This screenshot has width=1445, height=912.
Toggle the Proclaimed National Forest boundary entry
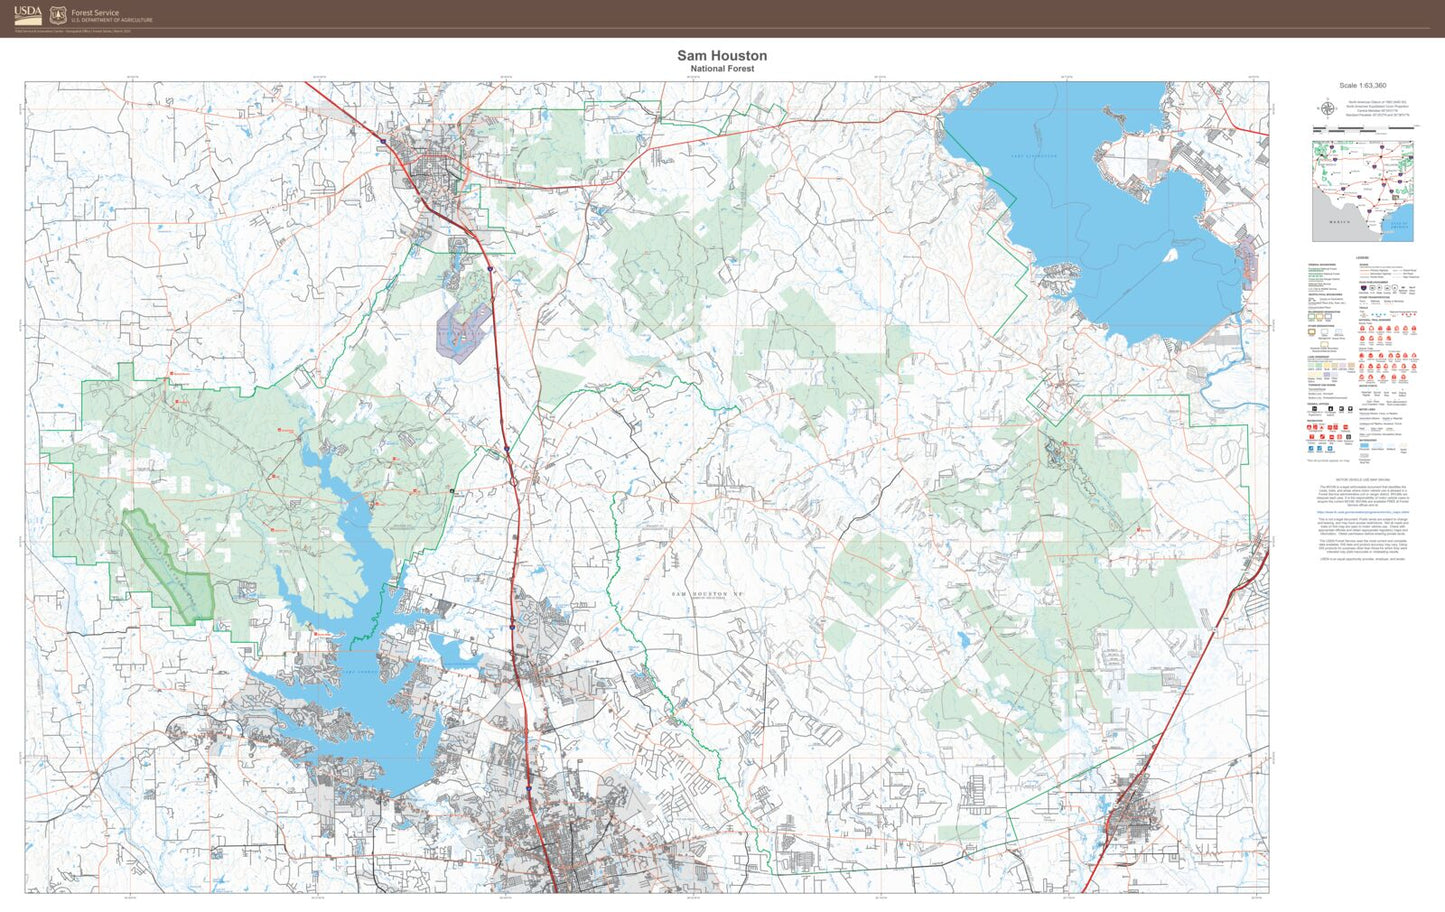1319,269
